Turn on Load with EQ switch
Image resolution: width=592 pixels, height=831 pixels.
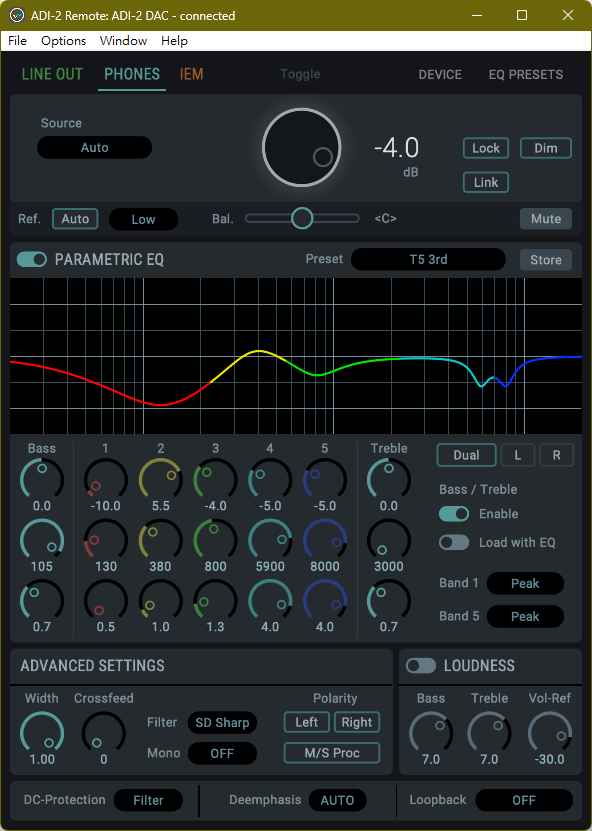pos(454,542)
